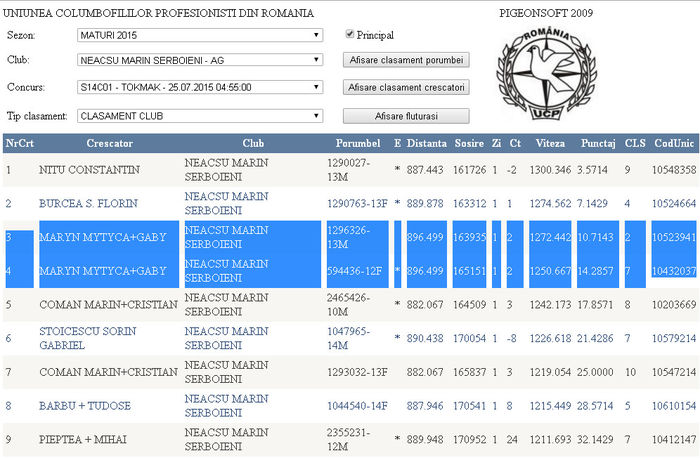This screenshot has height=458, width=700.
Task: Click the Punctaj column header
Action: click(597, 143)
